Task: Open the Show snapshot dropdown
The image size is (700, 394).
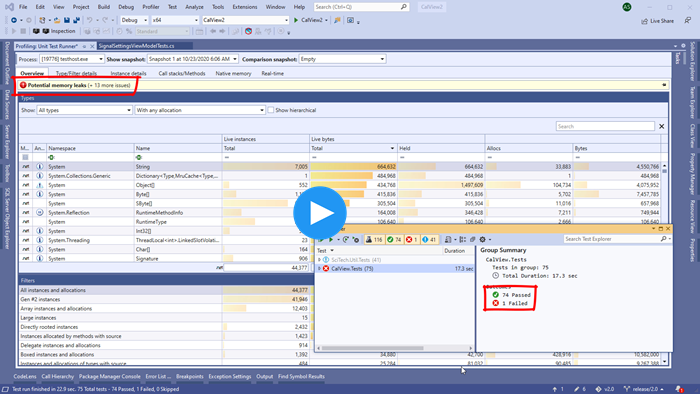Action: pos(192,59)
